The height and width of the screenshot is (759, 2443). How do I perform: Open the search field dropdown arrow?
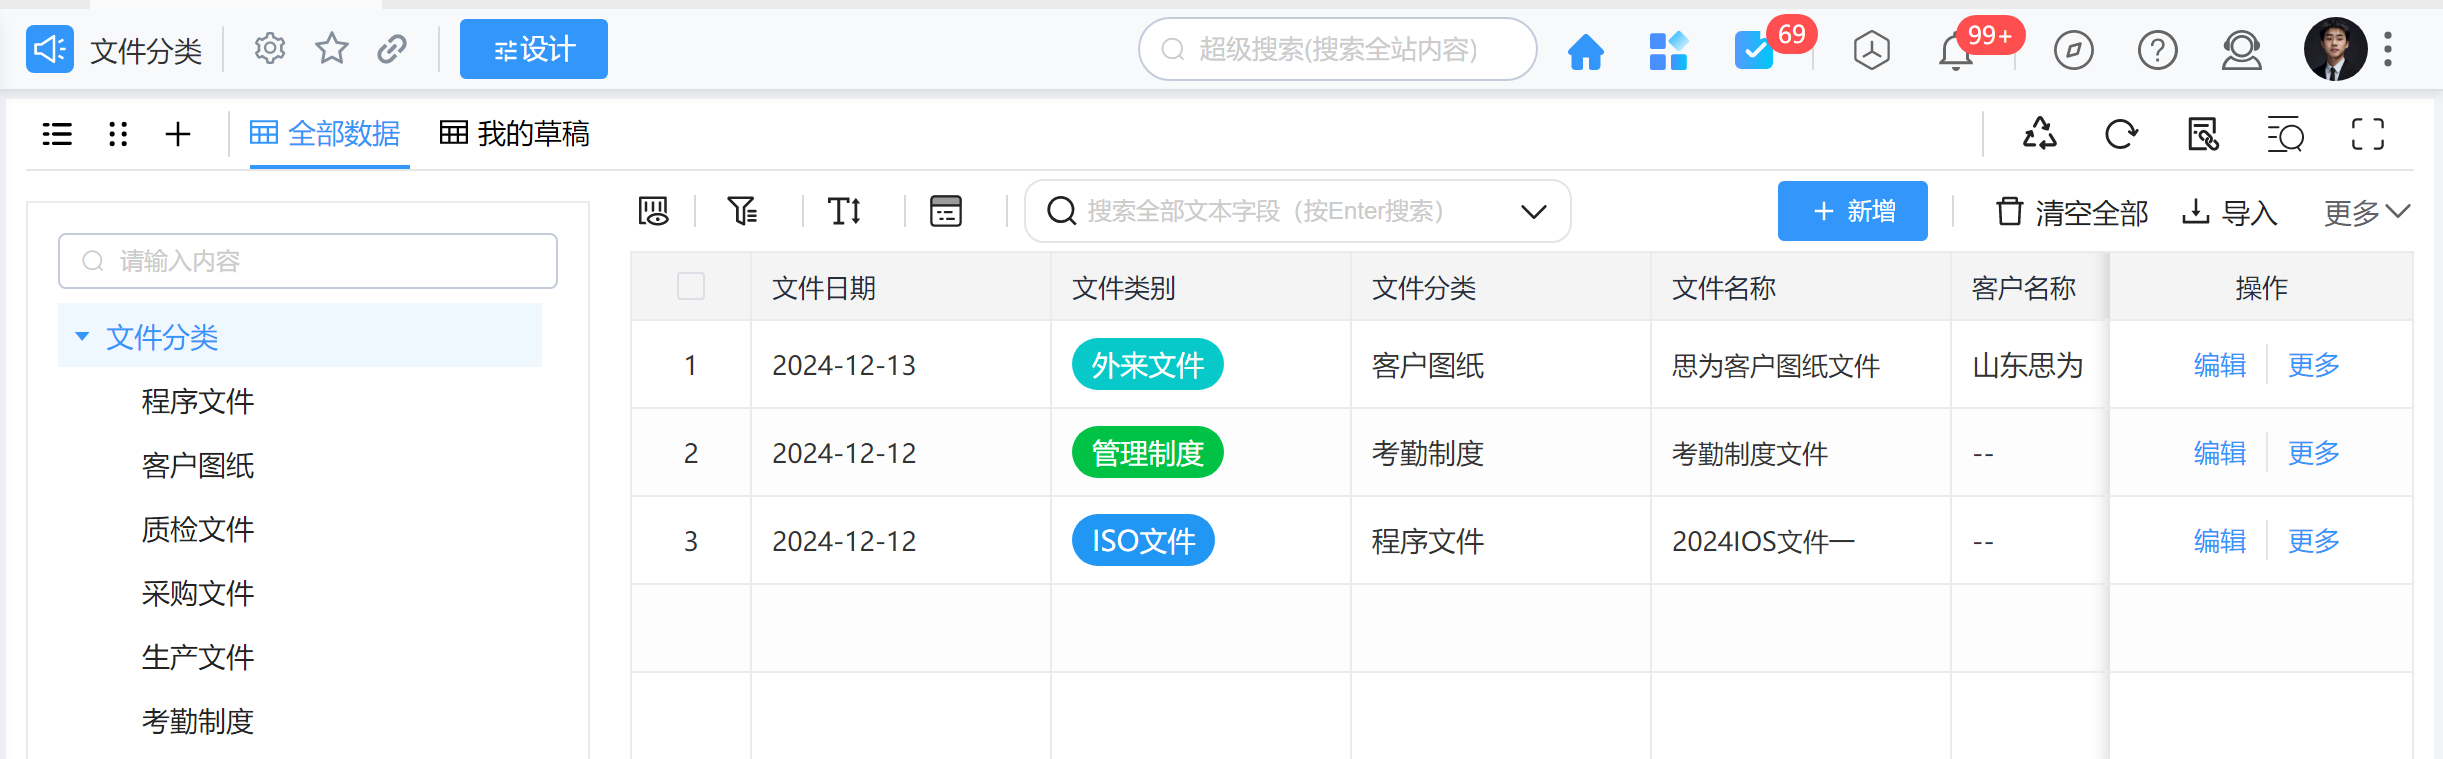click(1533, 211)
